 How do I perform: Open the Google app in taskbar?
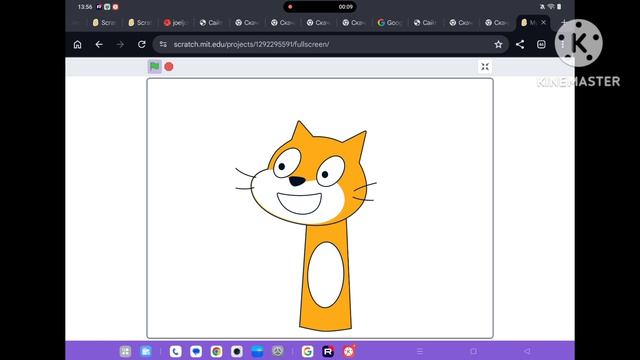point(307,351)
